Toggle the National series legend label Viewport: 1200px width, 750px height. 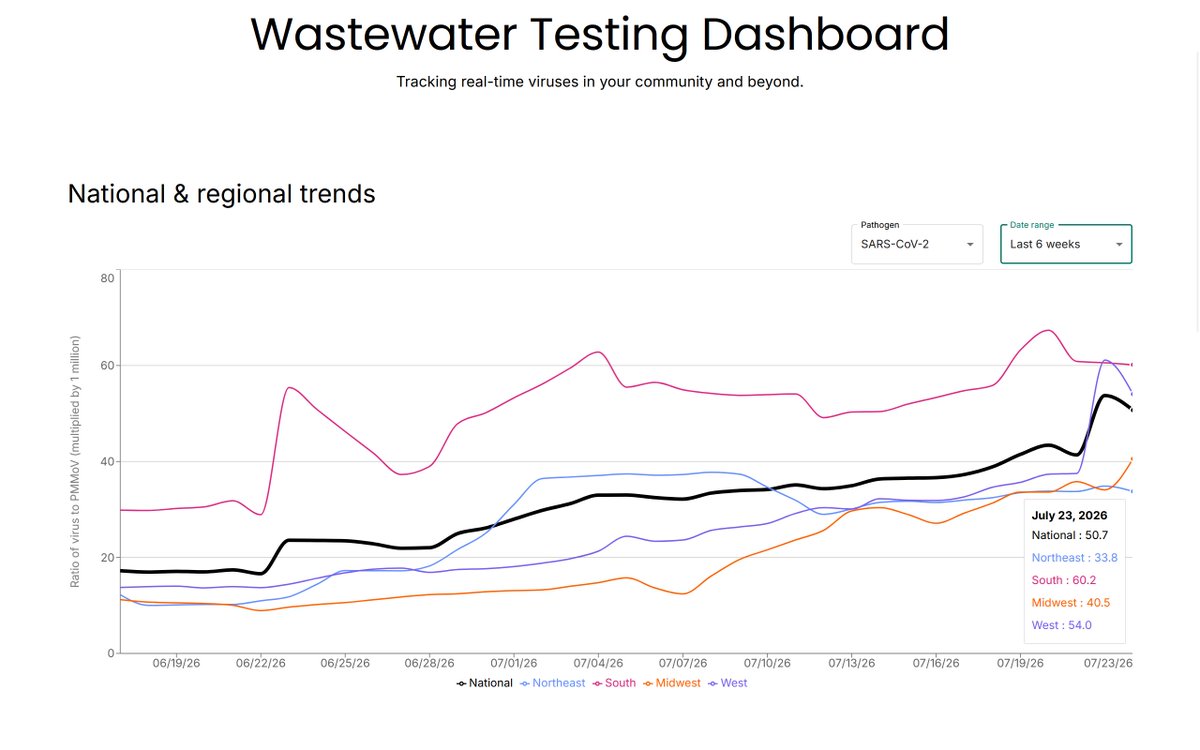(x=491, y=683)
